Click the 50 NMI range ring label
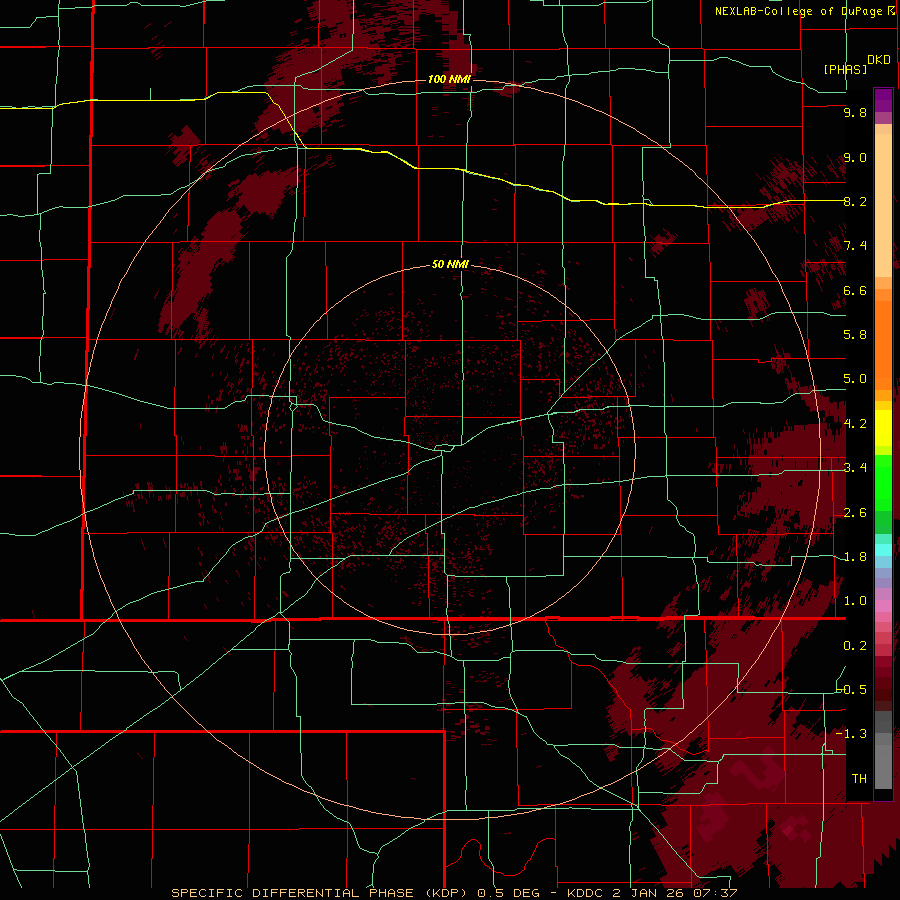Viewport: 900px width, 900px height. tap(450, 264)
